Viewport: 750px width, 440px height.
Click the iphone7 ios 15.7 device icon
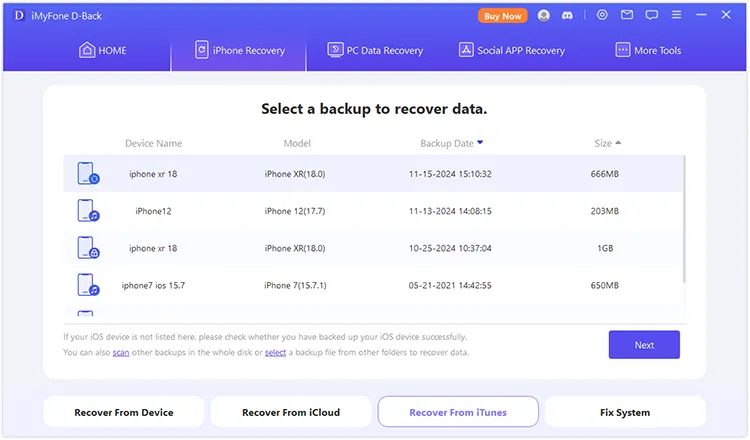[x=88, y=285]
